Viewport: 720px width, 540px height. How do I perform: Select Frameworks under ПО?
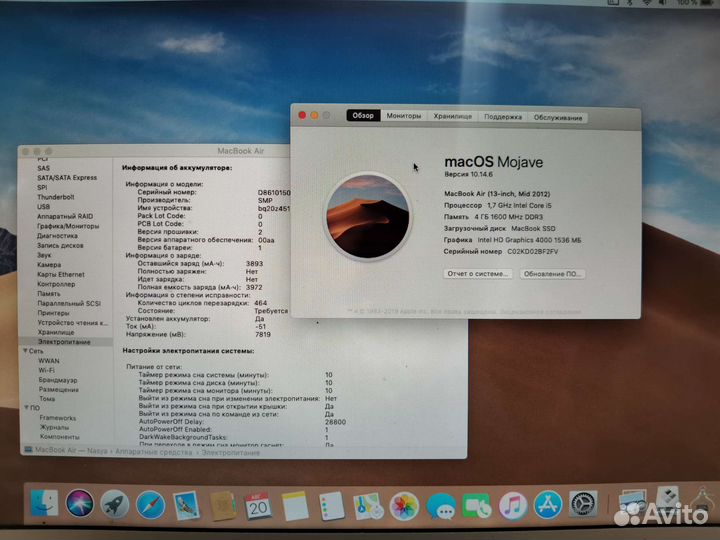tap(58, 418)
